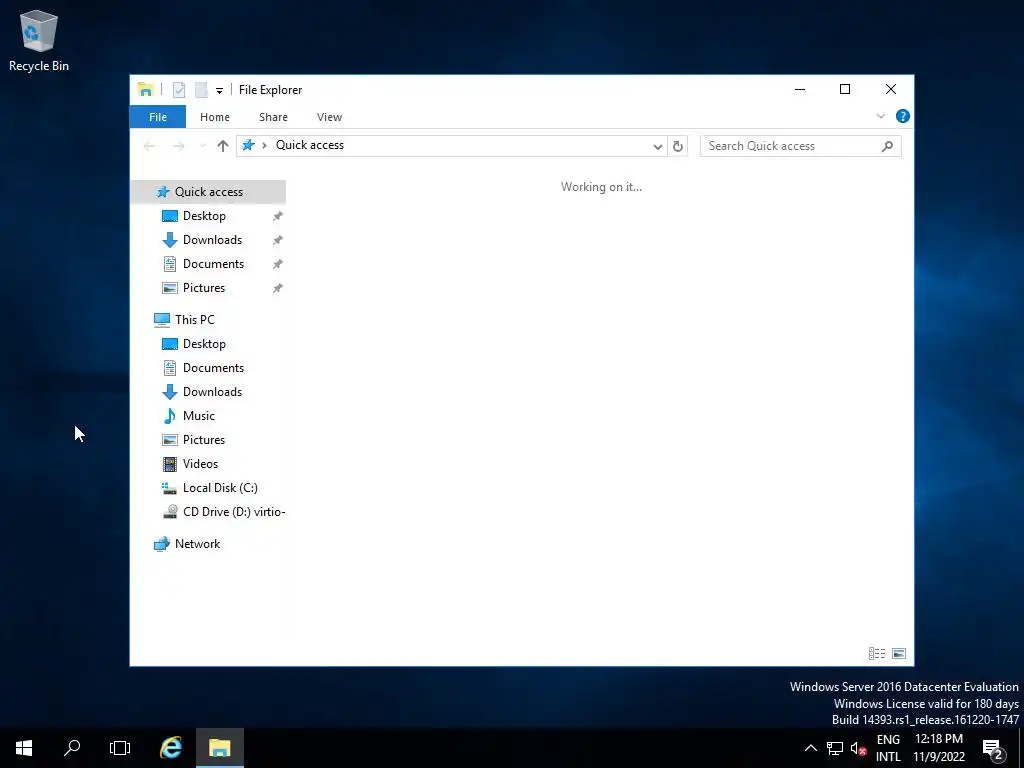Click the File Explorer title bar icon
Image resolution: width=1024 pixels, height=768 pixels.
click(x=146, y=90)
